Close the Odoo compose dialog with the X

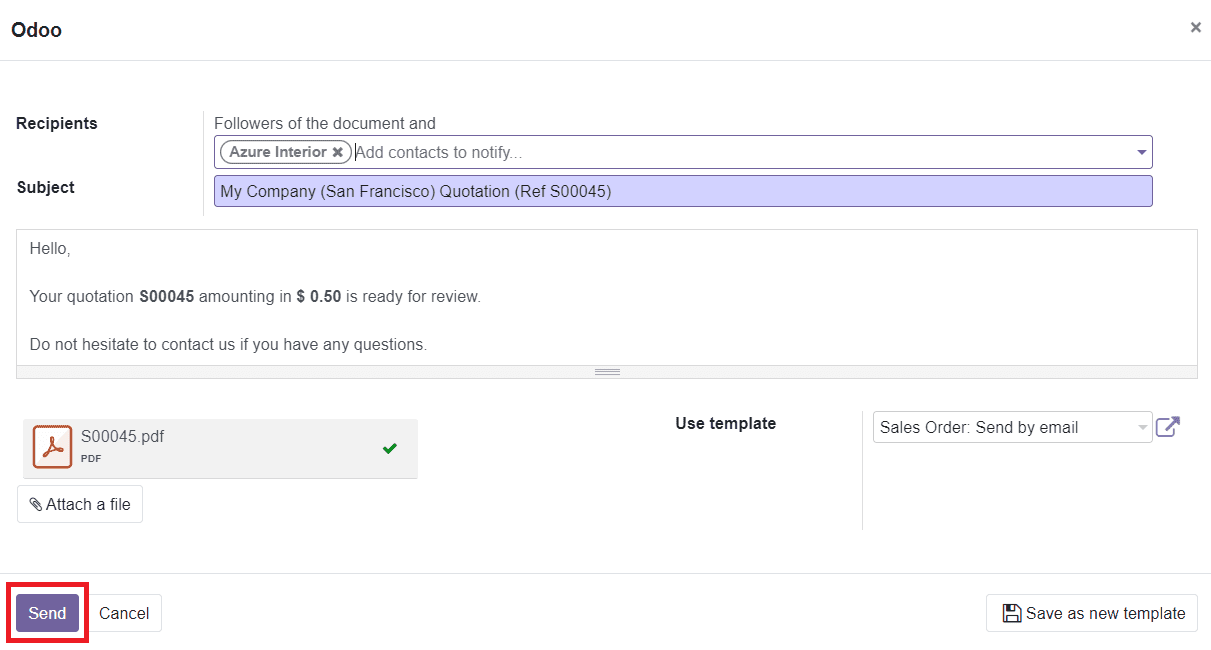[x=1196, y=27]
